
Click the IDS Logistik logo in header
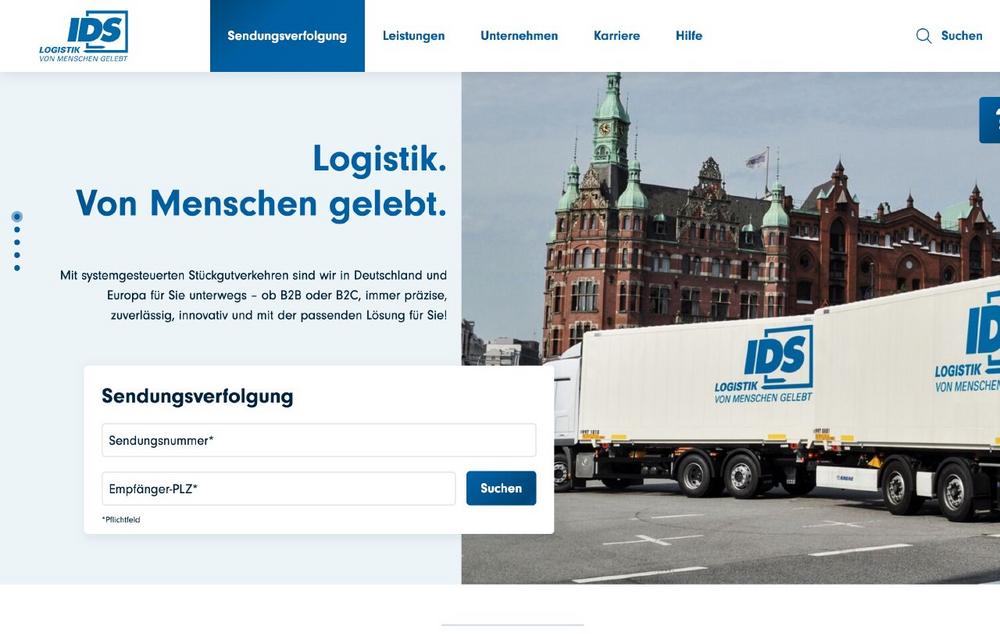[x=84, y=36]
